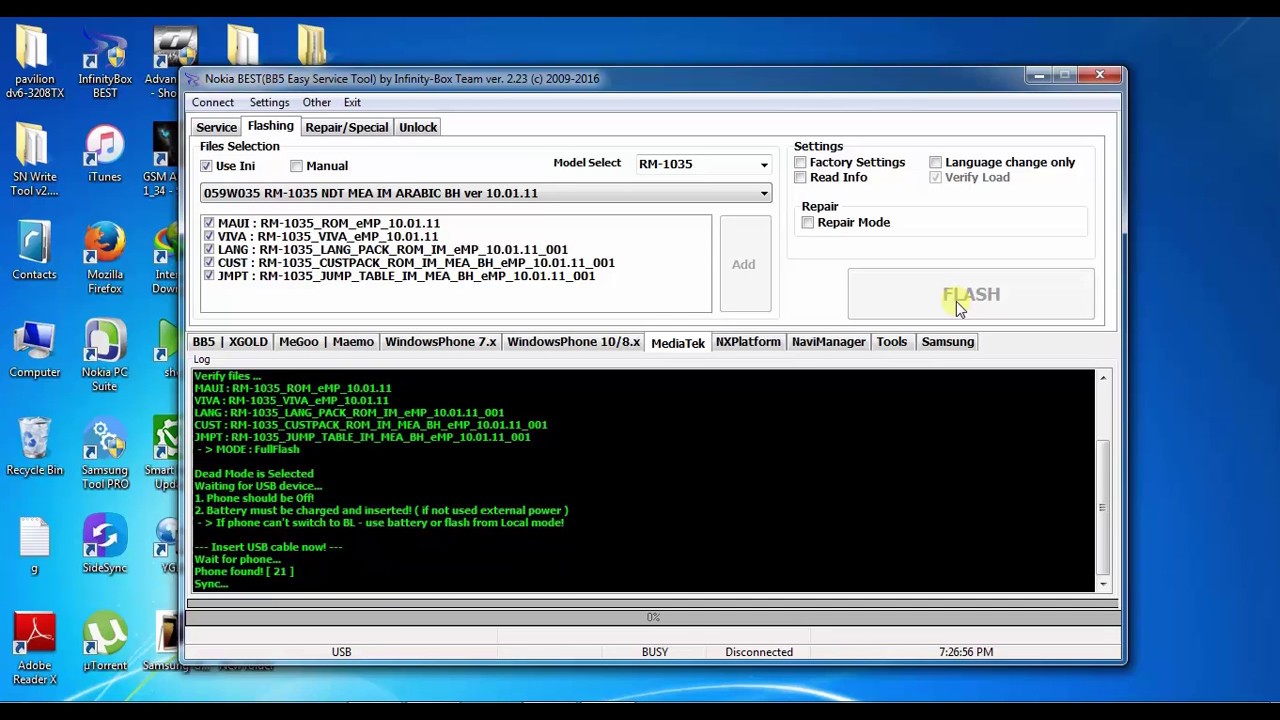Enable Repair Mode checkbox
The width and height of the screenshot is (1280, 720).
[807, 222]
